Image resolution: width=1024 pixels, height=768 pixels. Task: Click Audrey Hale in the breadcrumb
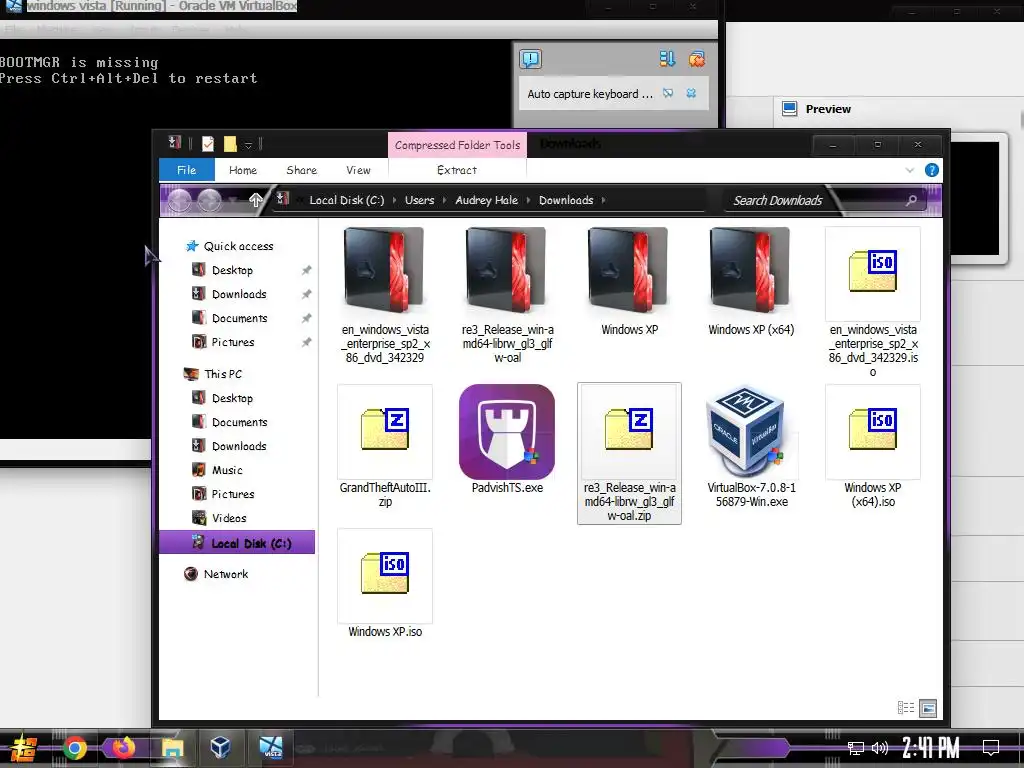point(487,200)
